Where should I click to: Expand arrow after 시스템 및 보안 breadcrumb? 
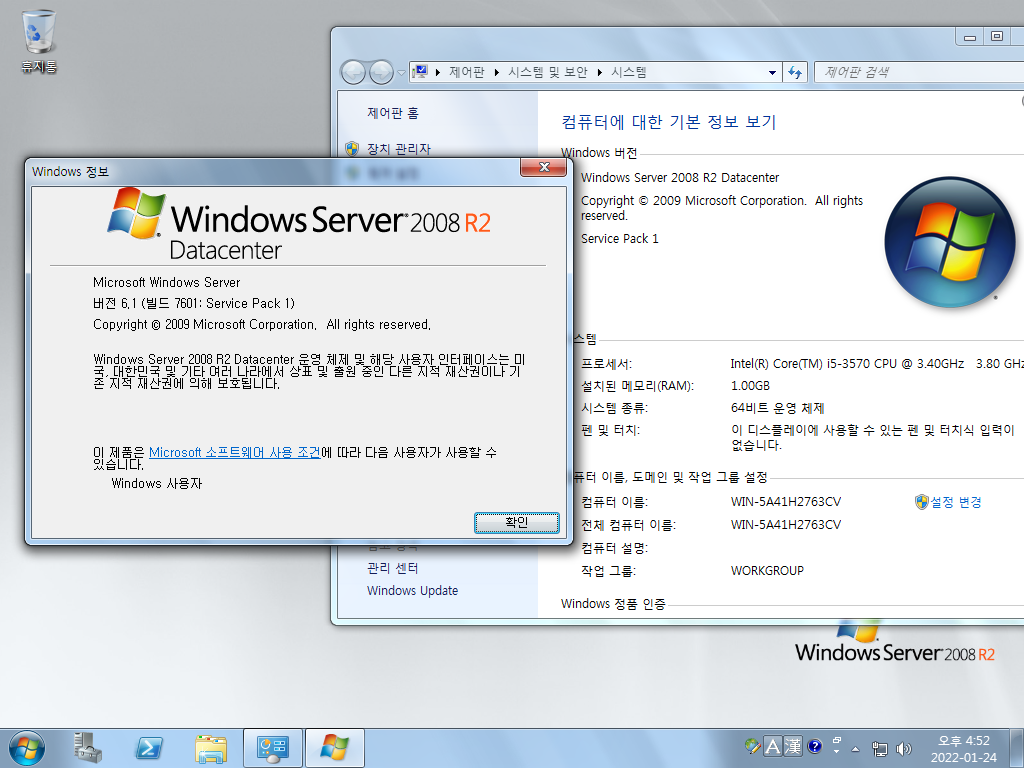pos(600,72)
